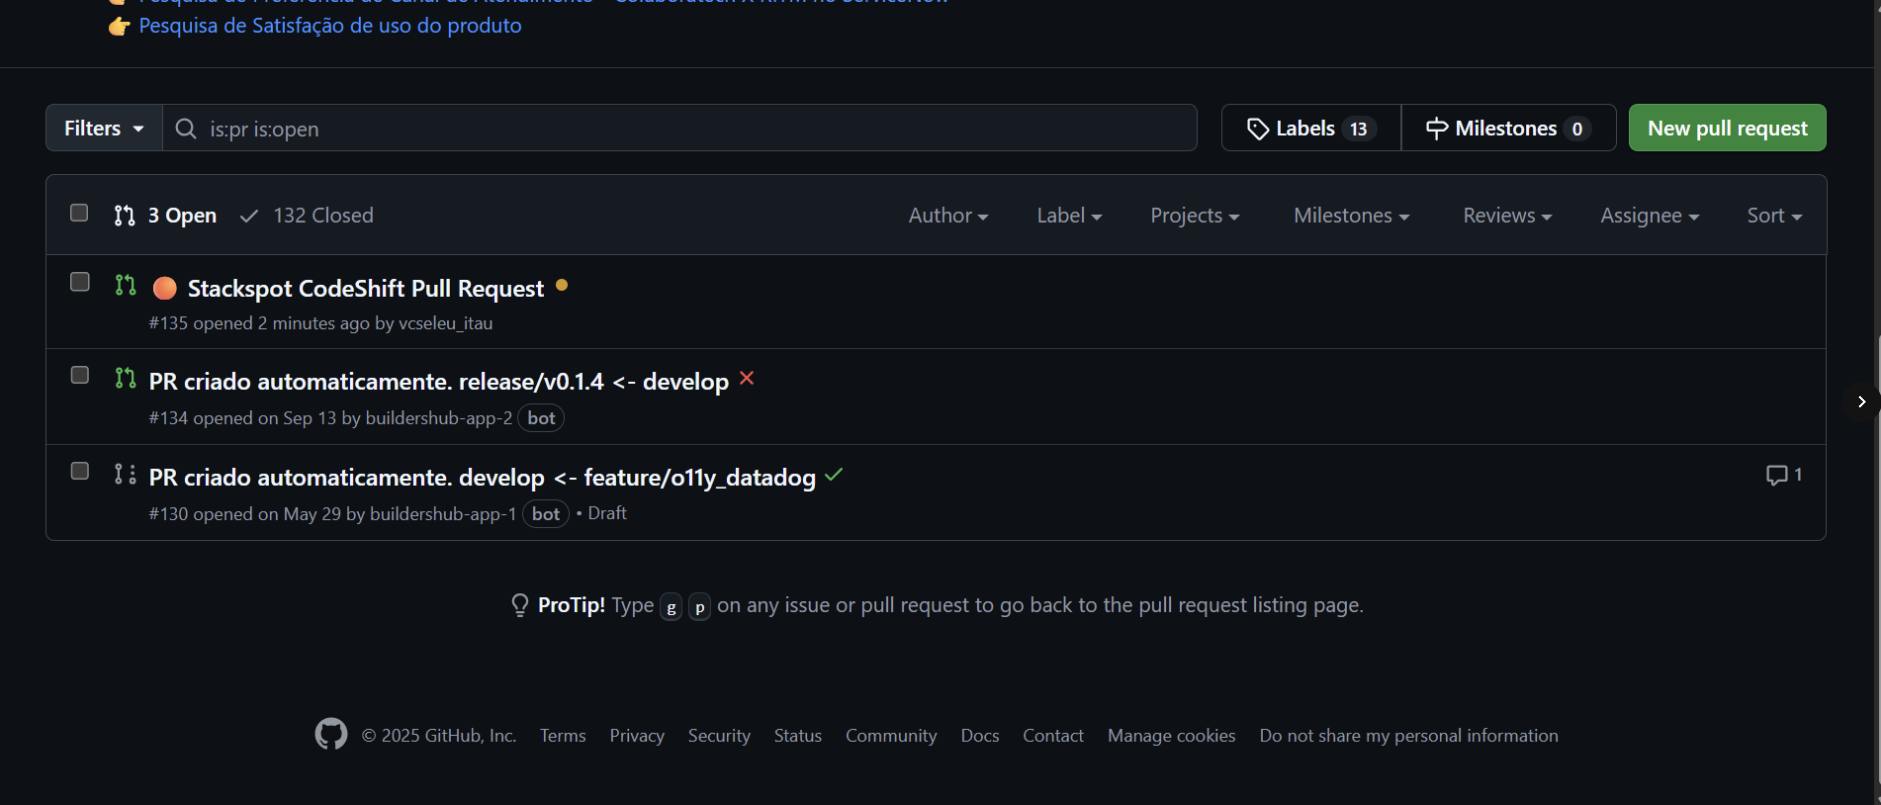
Task: Open the Sort dropdown menu
Action: click(1773, 215)
